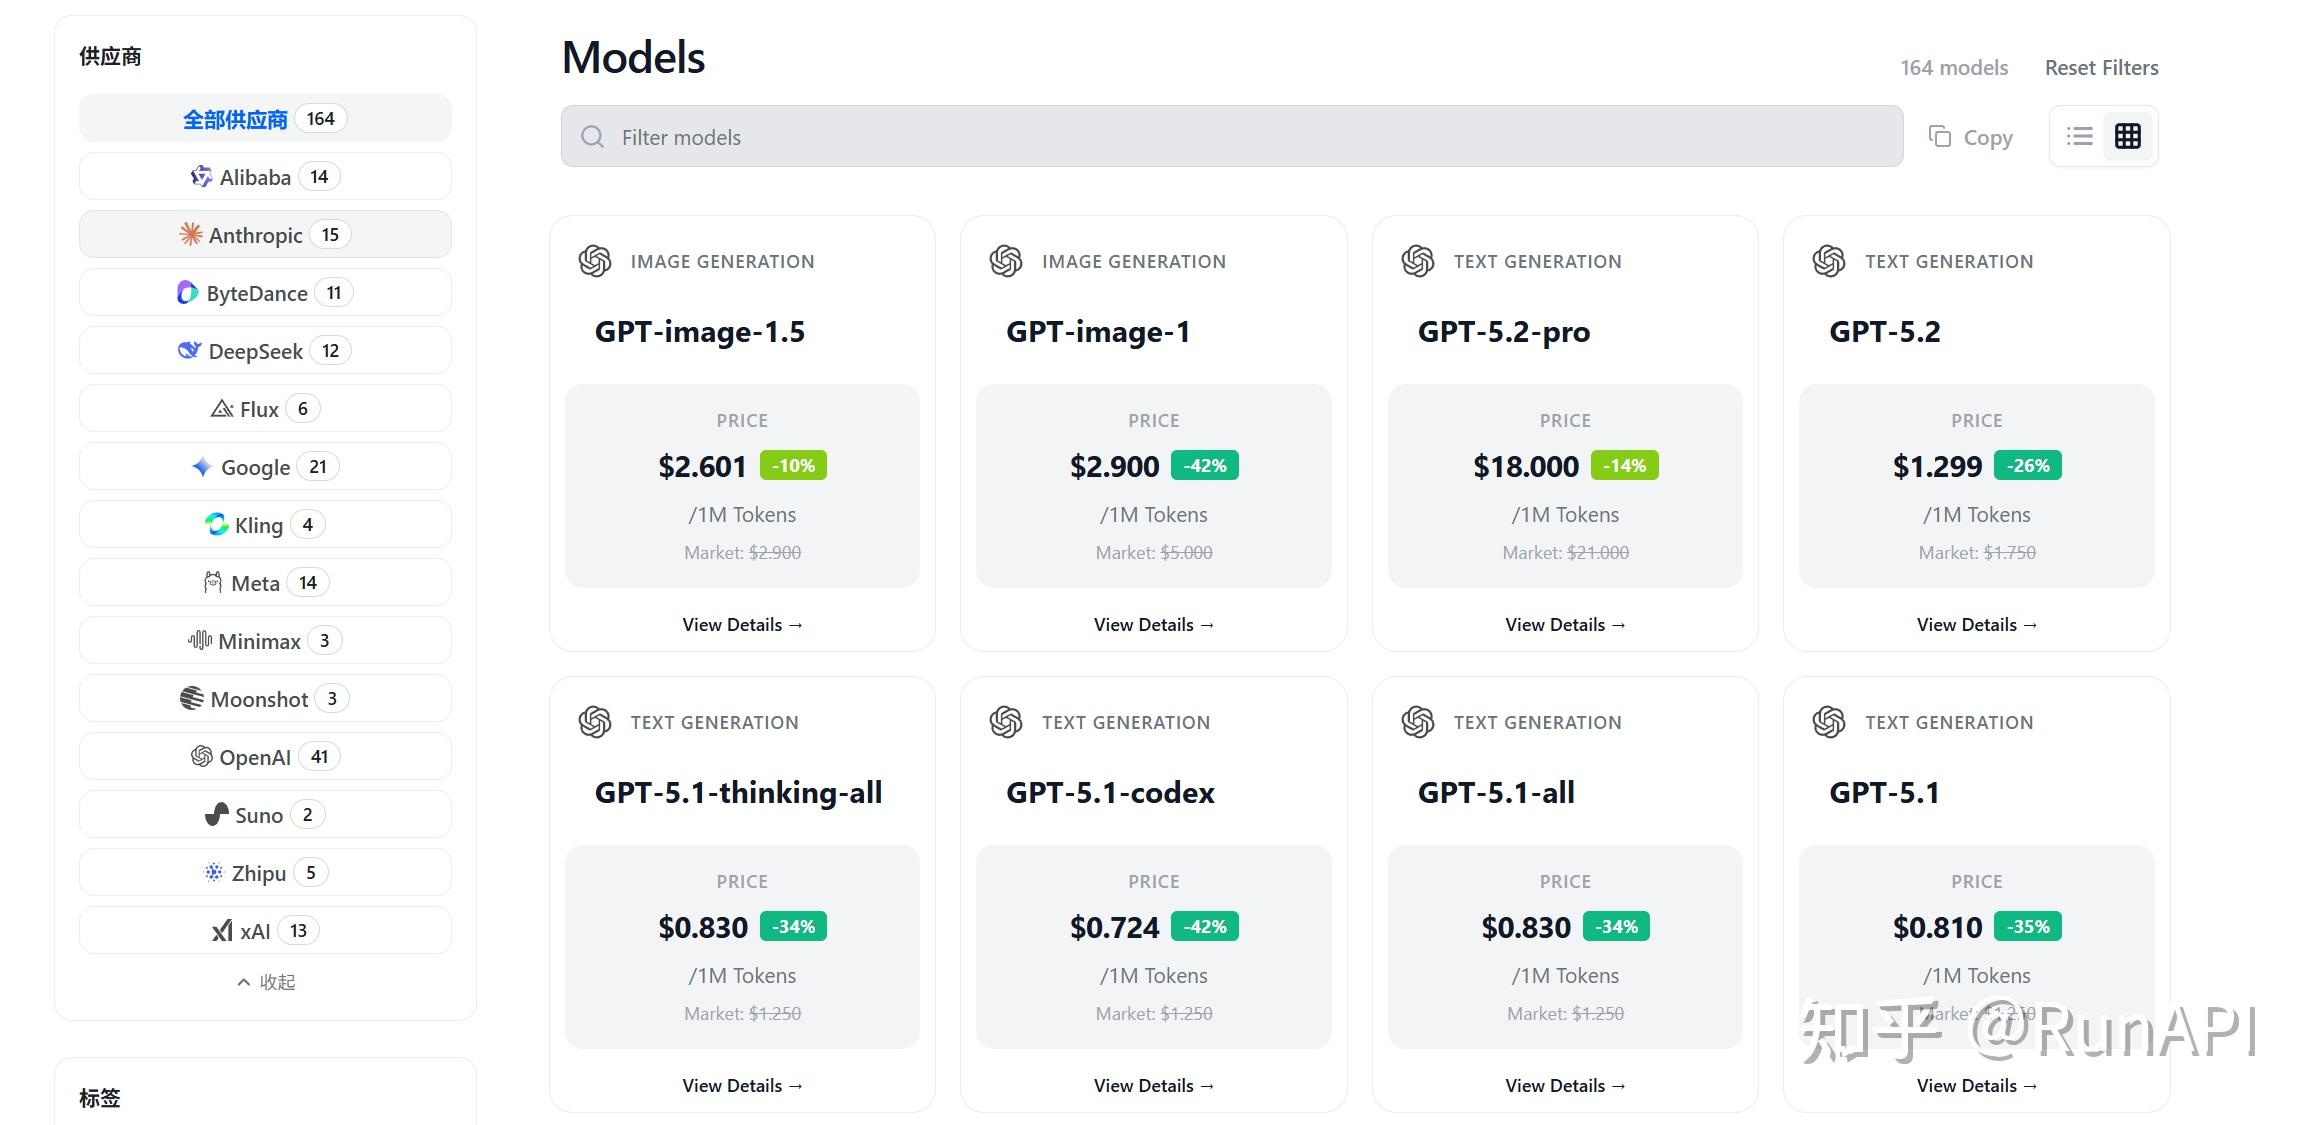Switch to grid view layout
This screenshot has height=1125, width=2319.
point(2128,136)
